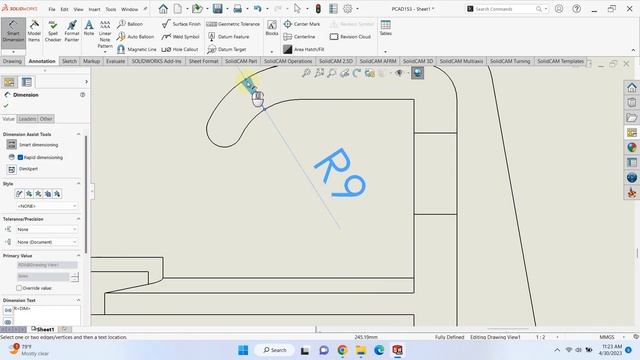This screenshot has width=640, height=360.
Task: Click the Home icon in the top toolbar
Action: pos(163,9)
